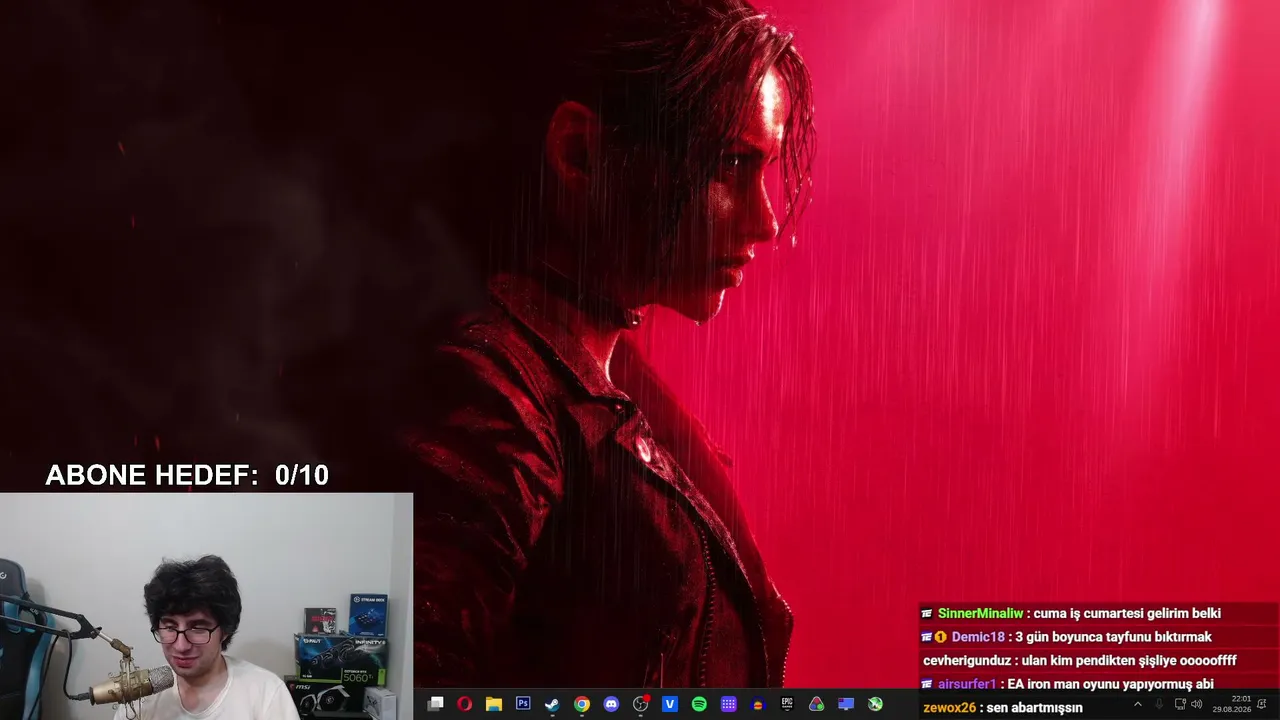Open File Explorer from the taskbar
The image size is (1280, 720).
tap(494, 704)
